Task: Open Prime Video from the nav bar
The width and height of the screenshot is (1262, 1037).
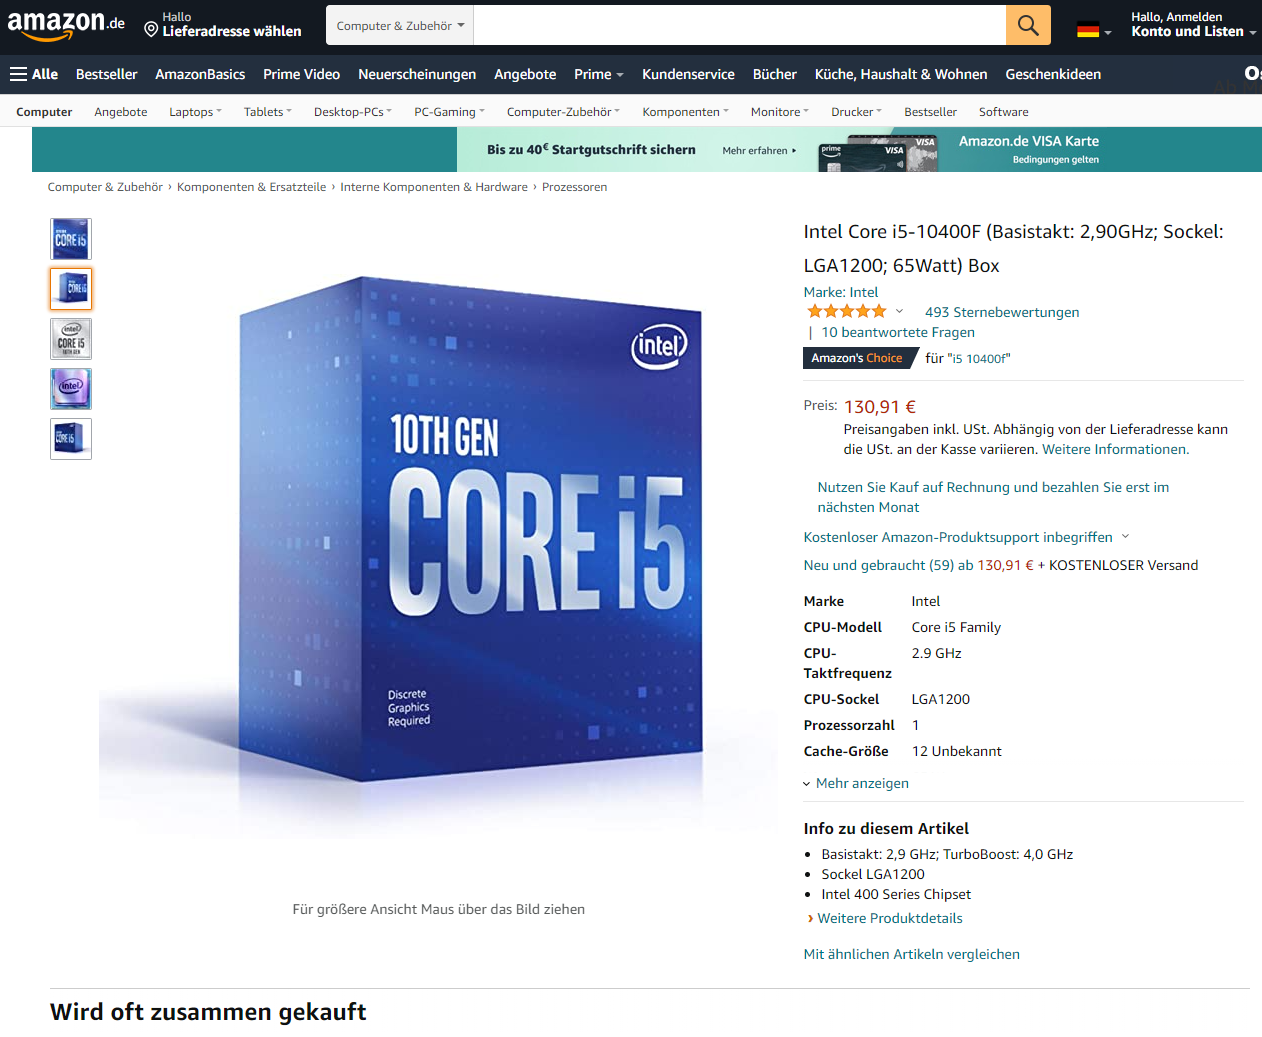Action: point(302,74)
